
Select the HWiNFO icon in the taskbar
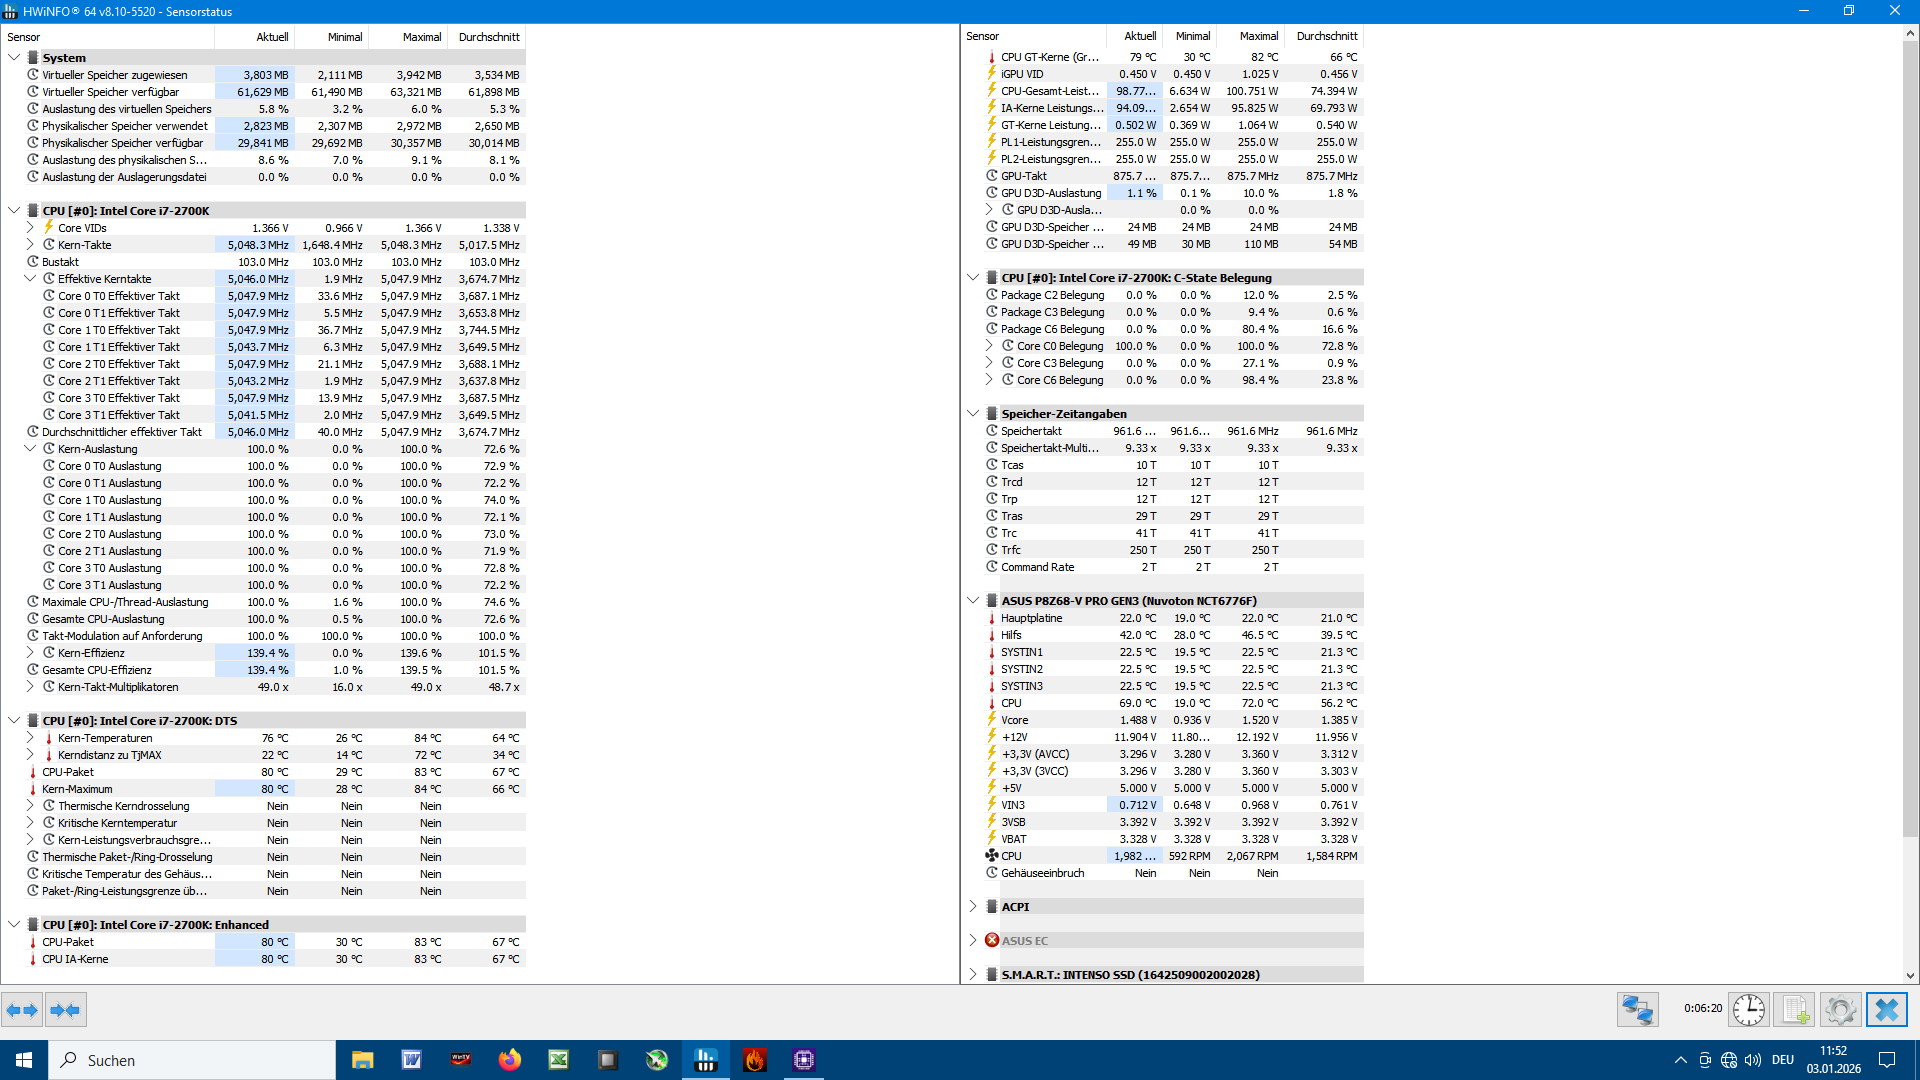click(706, 1059)
